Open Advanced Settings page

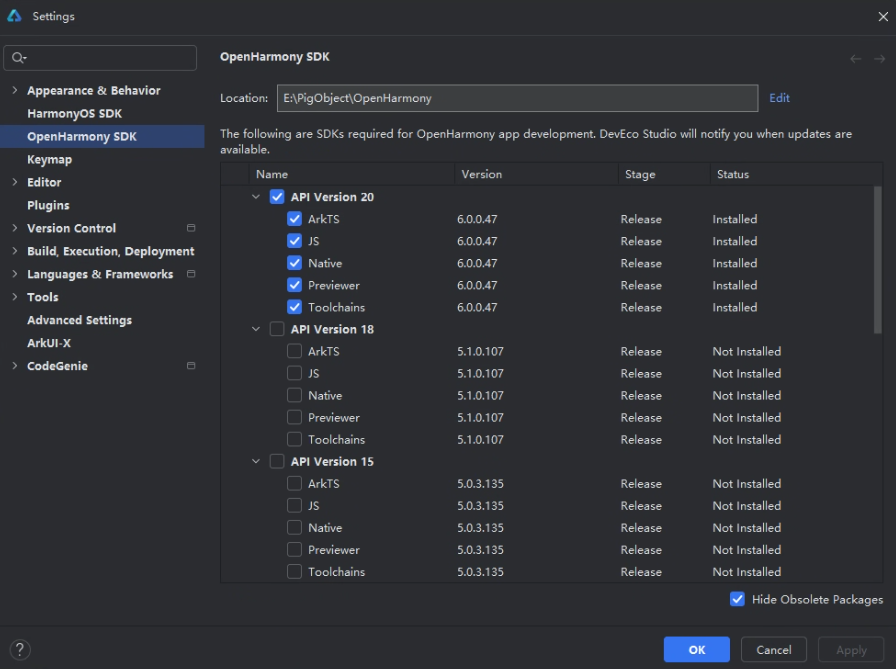click(79, 320)
